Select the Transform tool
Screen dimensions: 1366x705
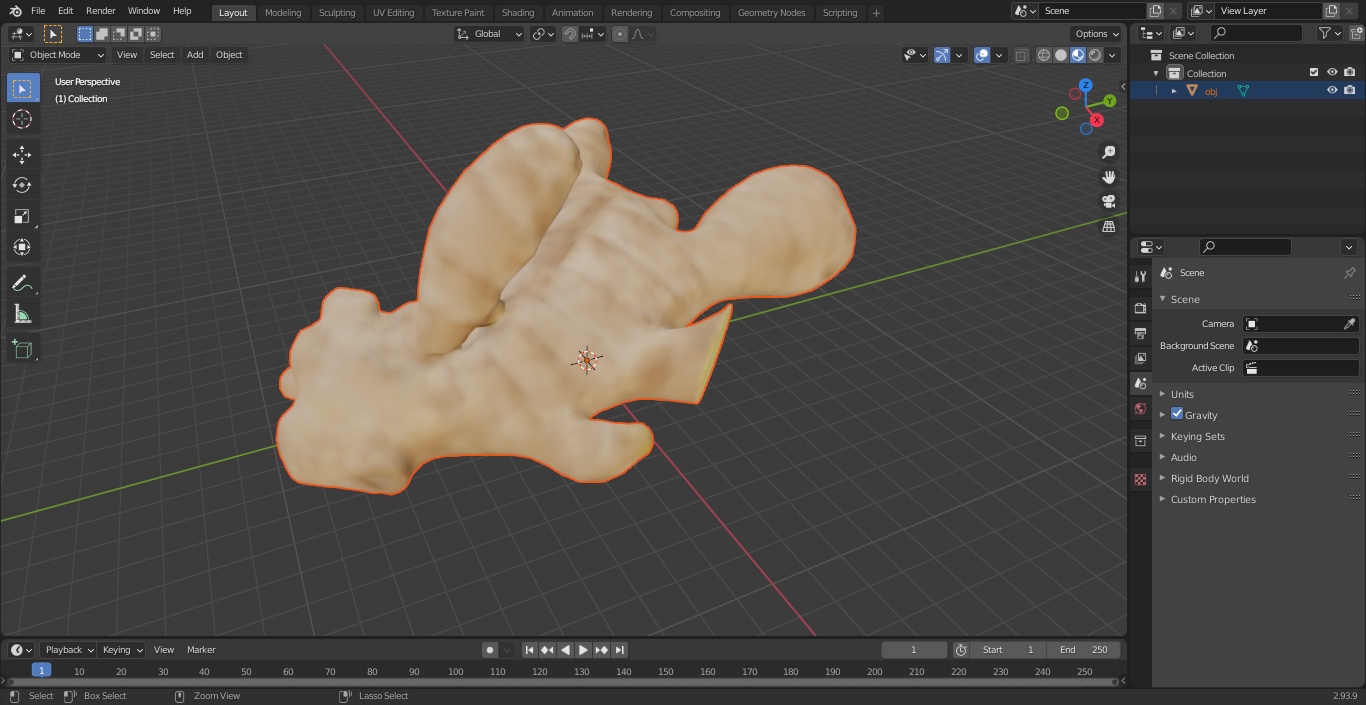pos(22,247)
